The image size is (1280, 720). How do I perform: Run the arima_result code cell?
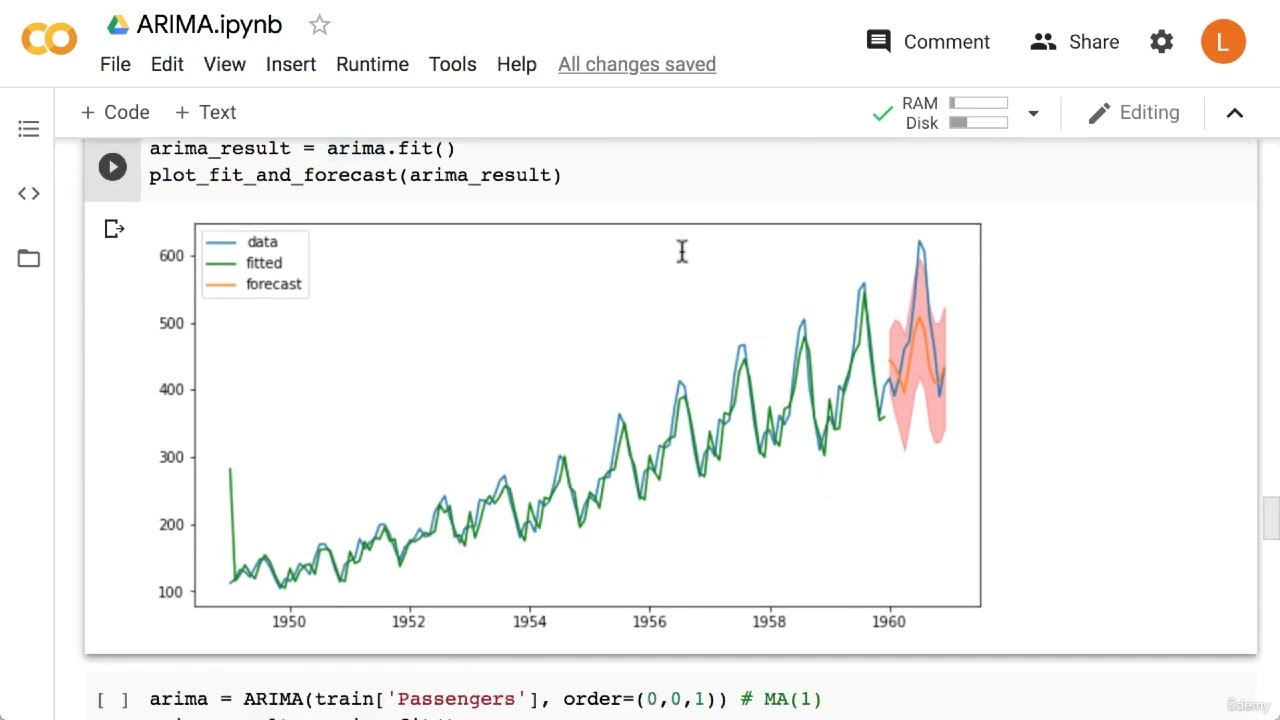coord(112,167)
